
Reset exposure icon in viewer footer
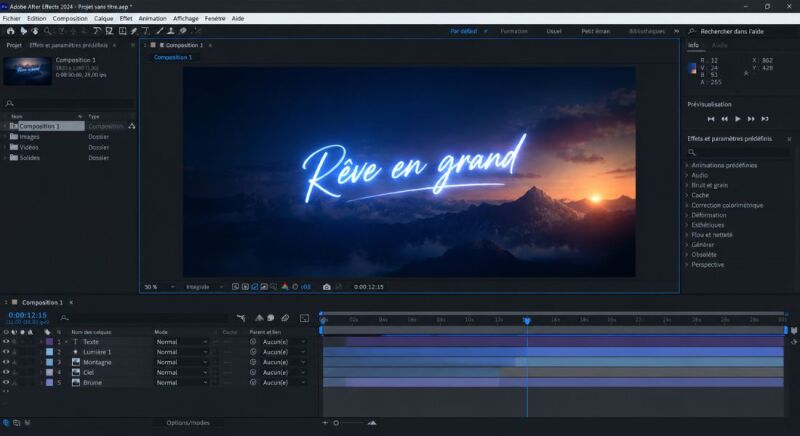coord(295,287)
